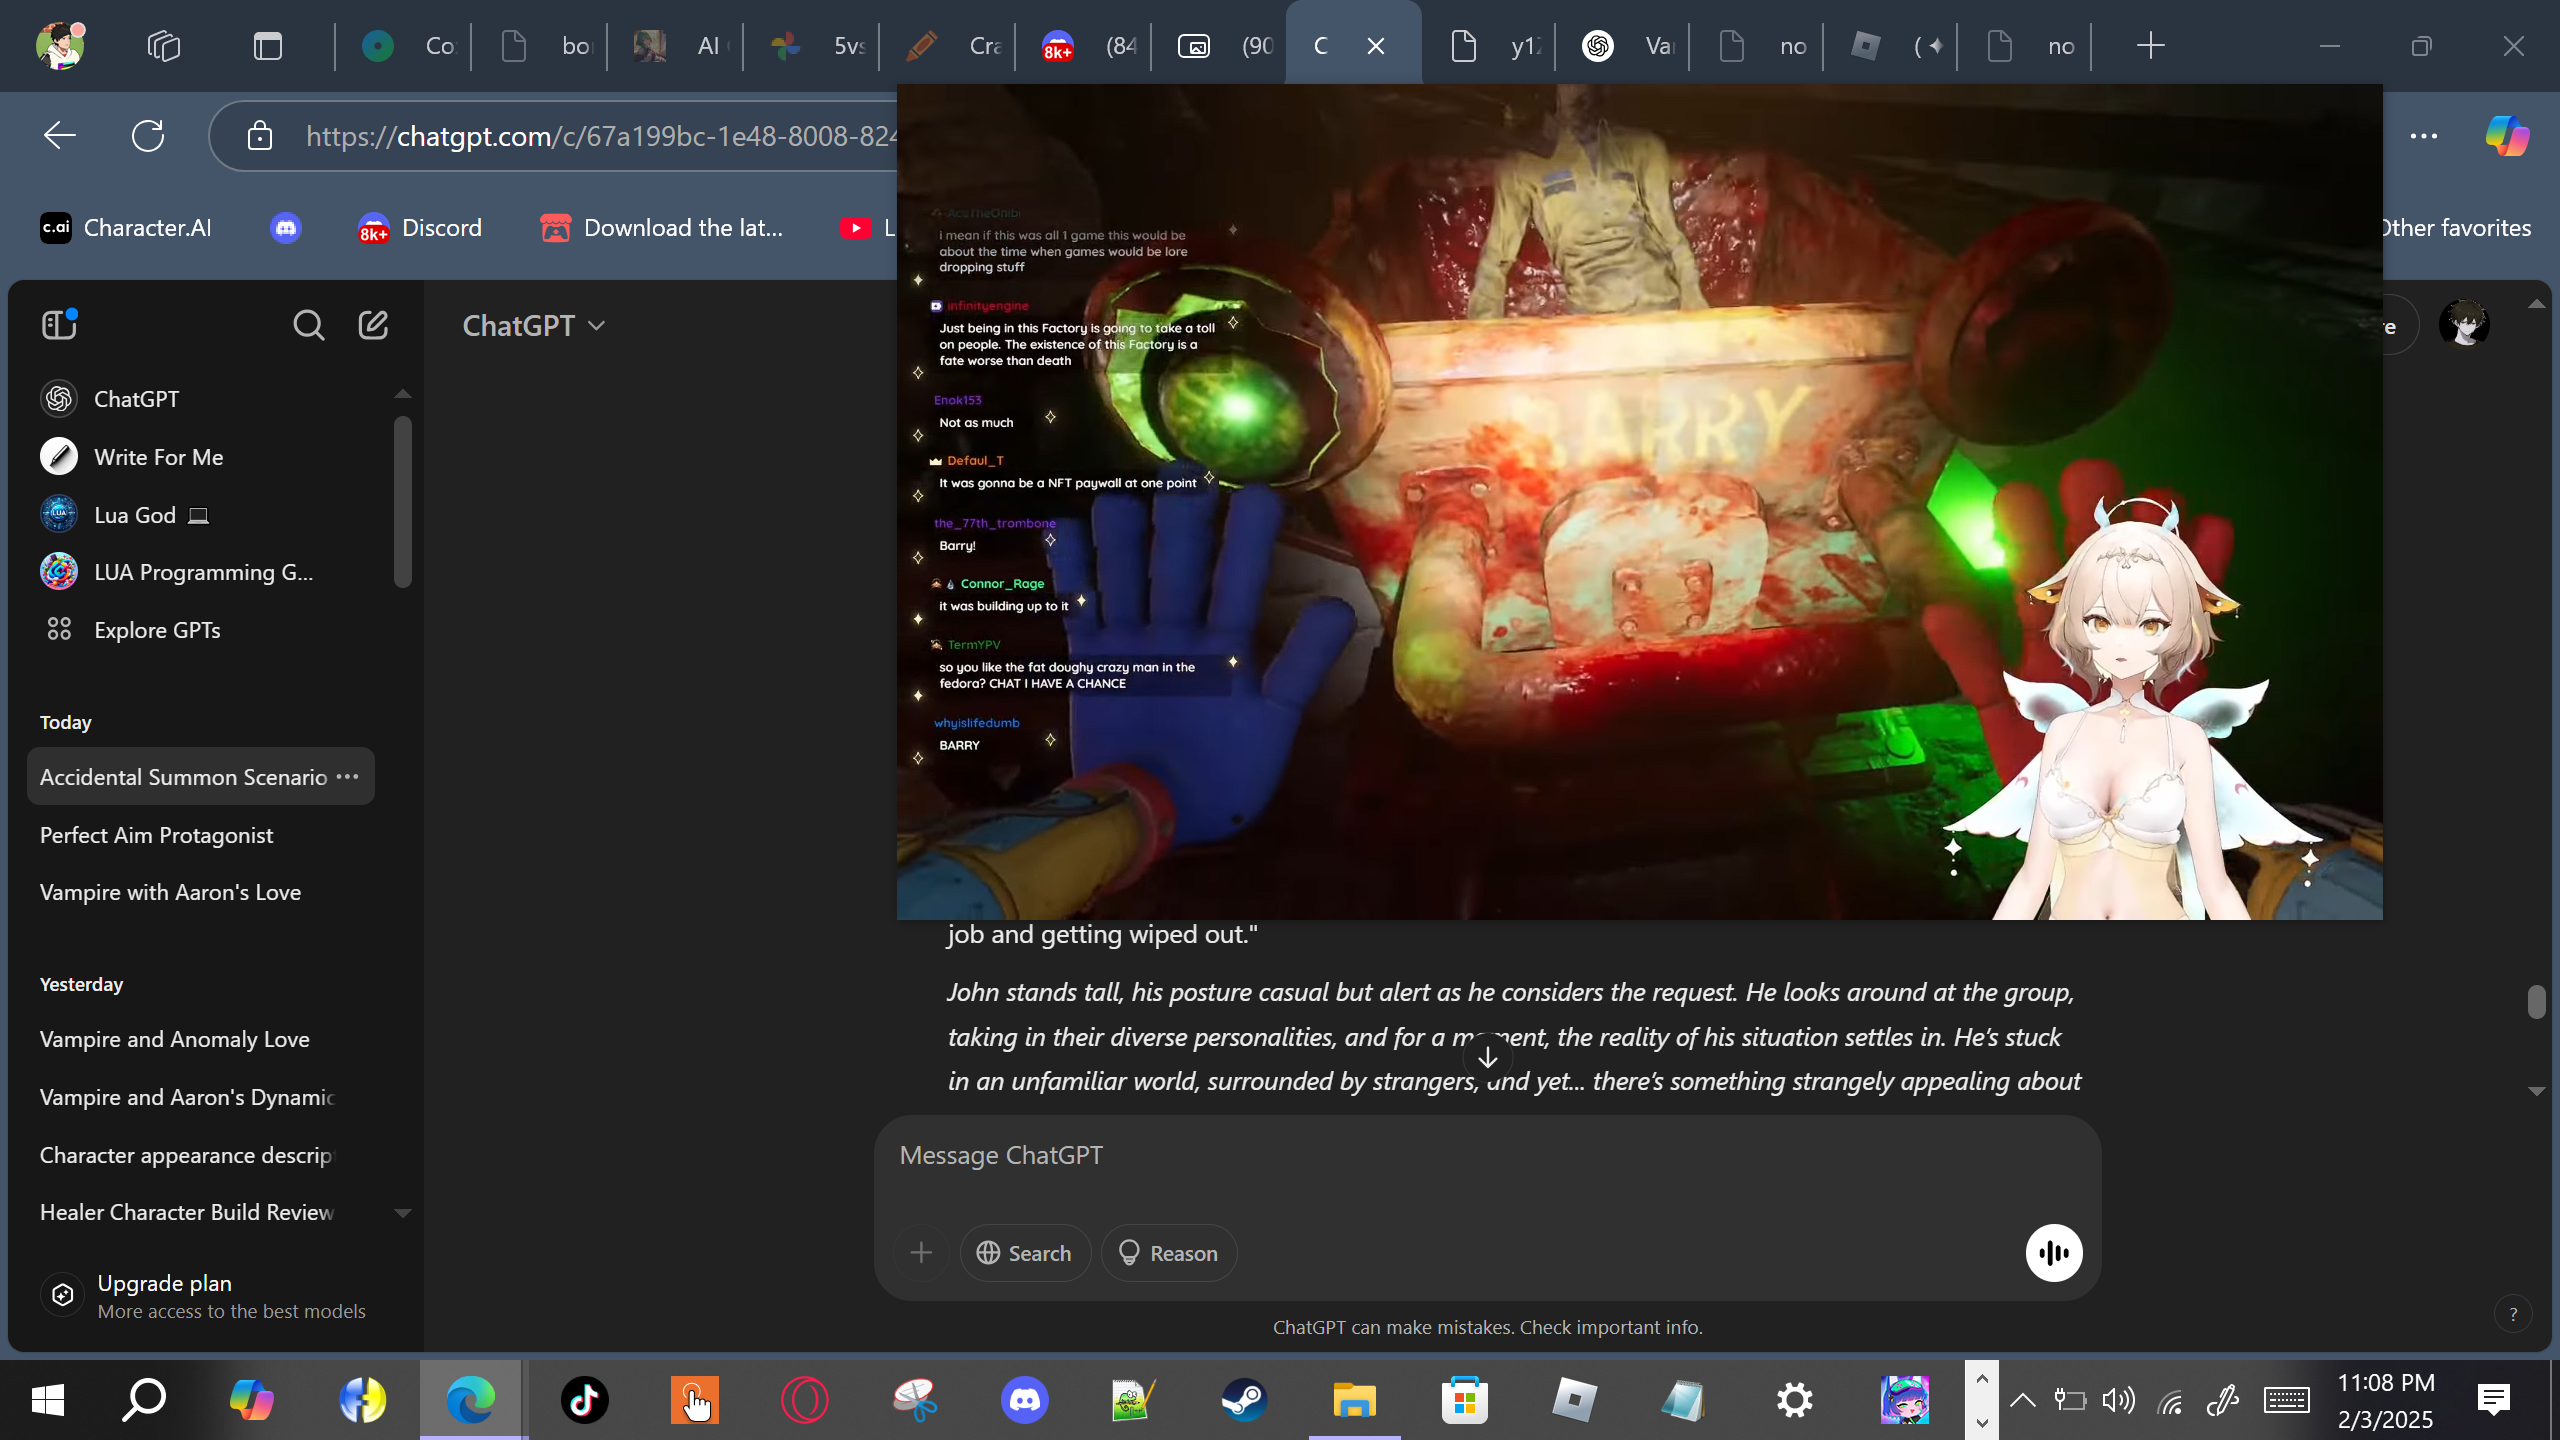Open the Vampire with Aaron's Love chat
The height and width of the screenshot is (1440, 2560).
click(x=200, y=892)
